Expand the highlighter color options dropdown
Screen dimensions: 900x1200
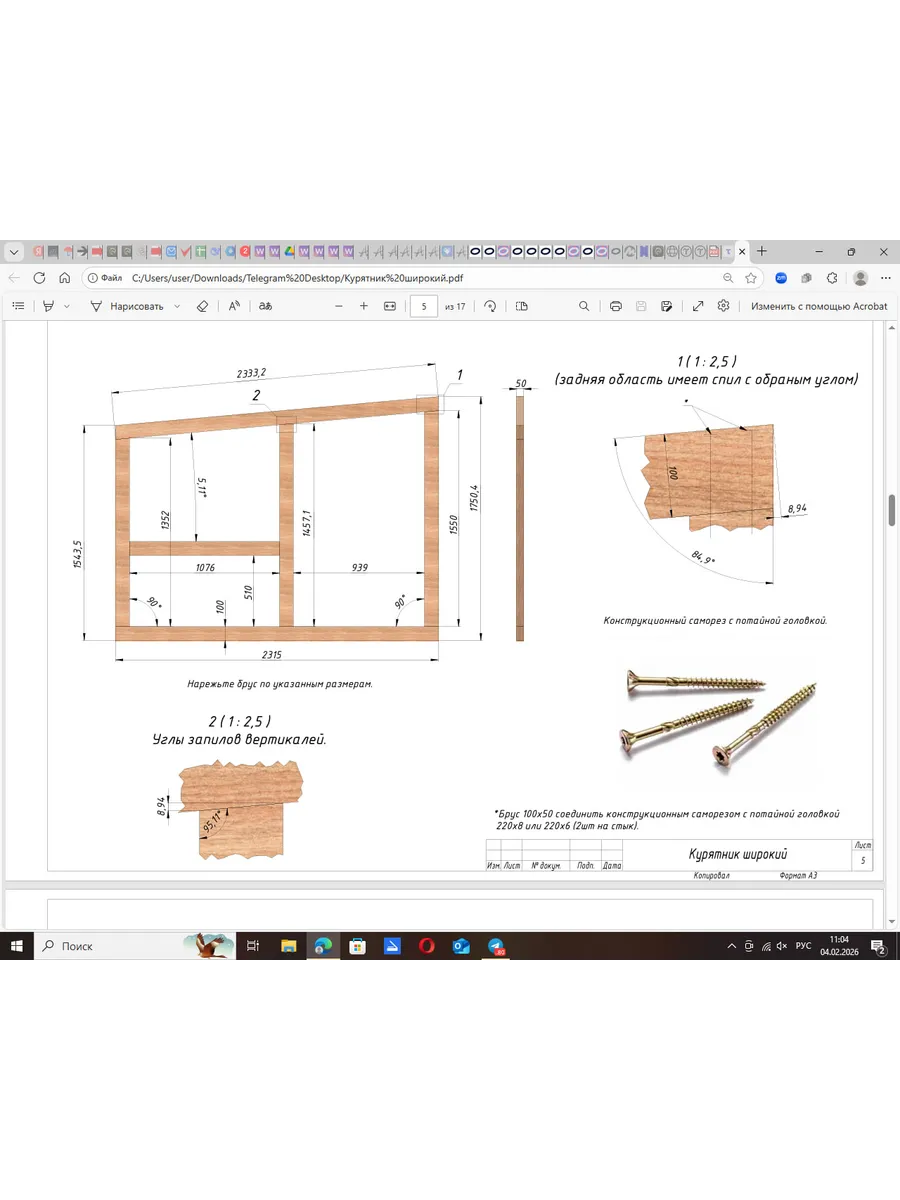(67, 306)
